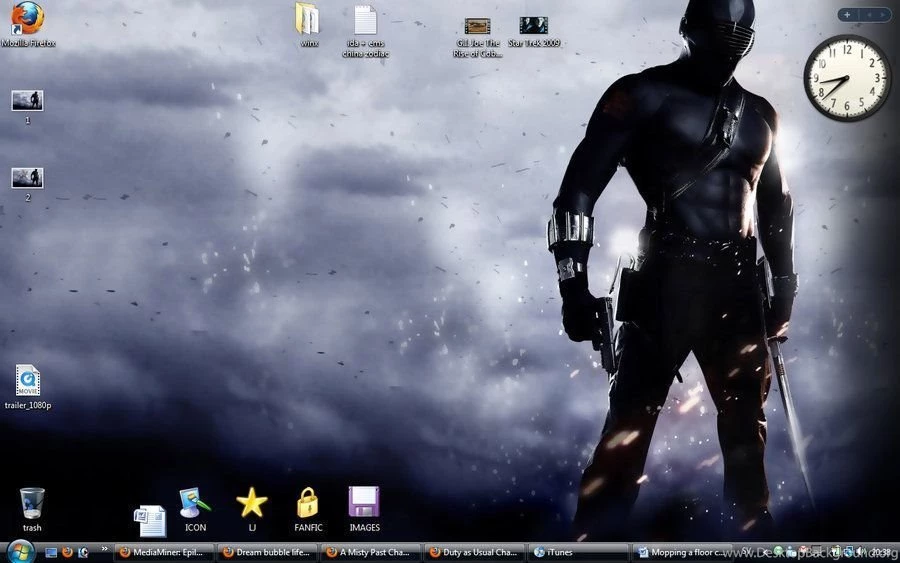This screenshot has height=563, width=900.
Task: Switch to the A Misty Past Cha... taskbar window
Action: coord(371,553)
